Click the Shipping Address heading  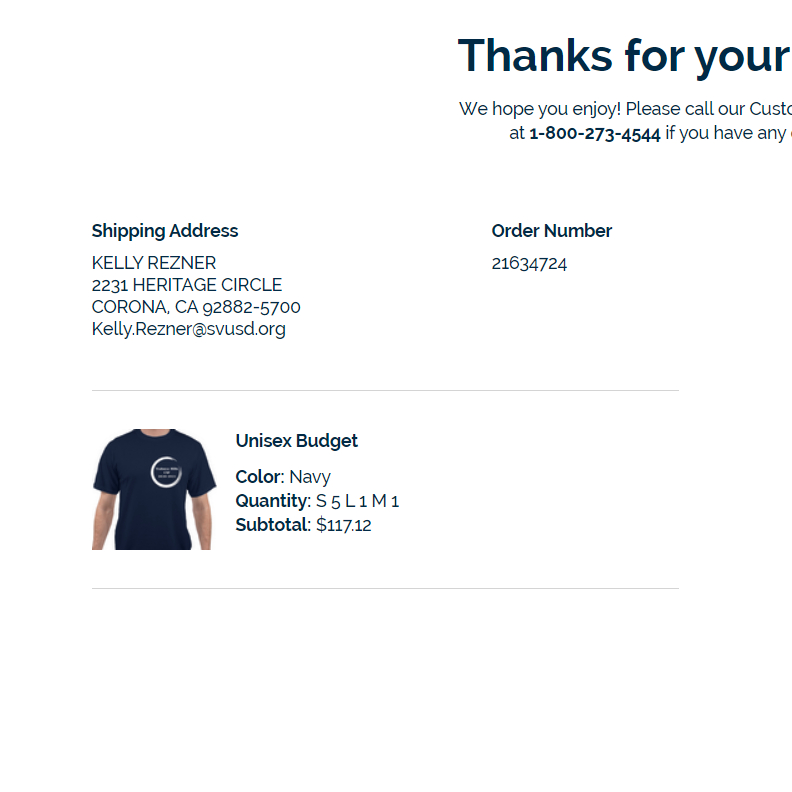[x=165, y=231]
